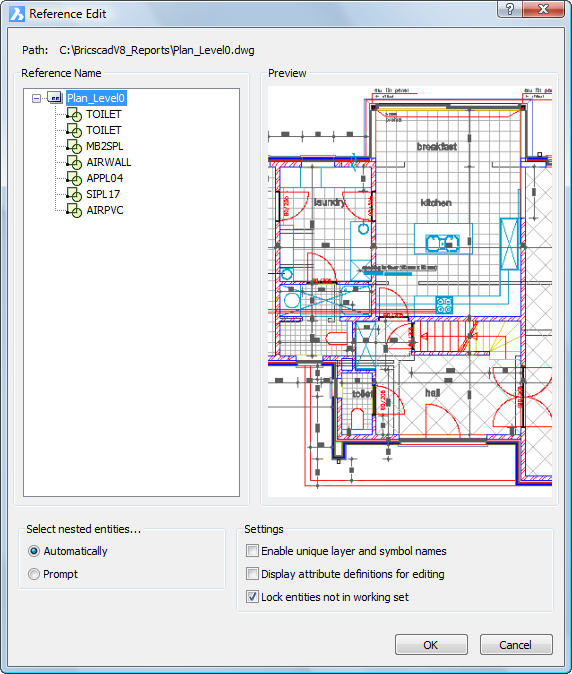
Task: Uncheck Lock entities not in working set
Action: tap(252, 597)
